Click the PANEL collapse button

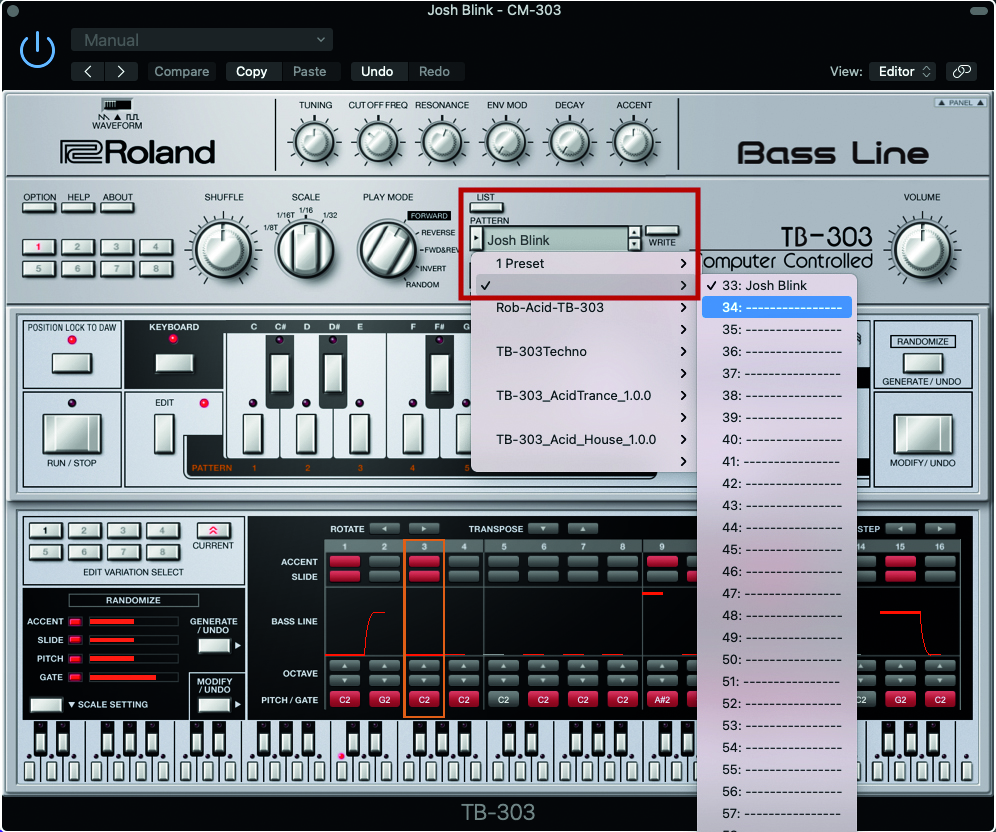click(x=960, y=102)
